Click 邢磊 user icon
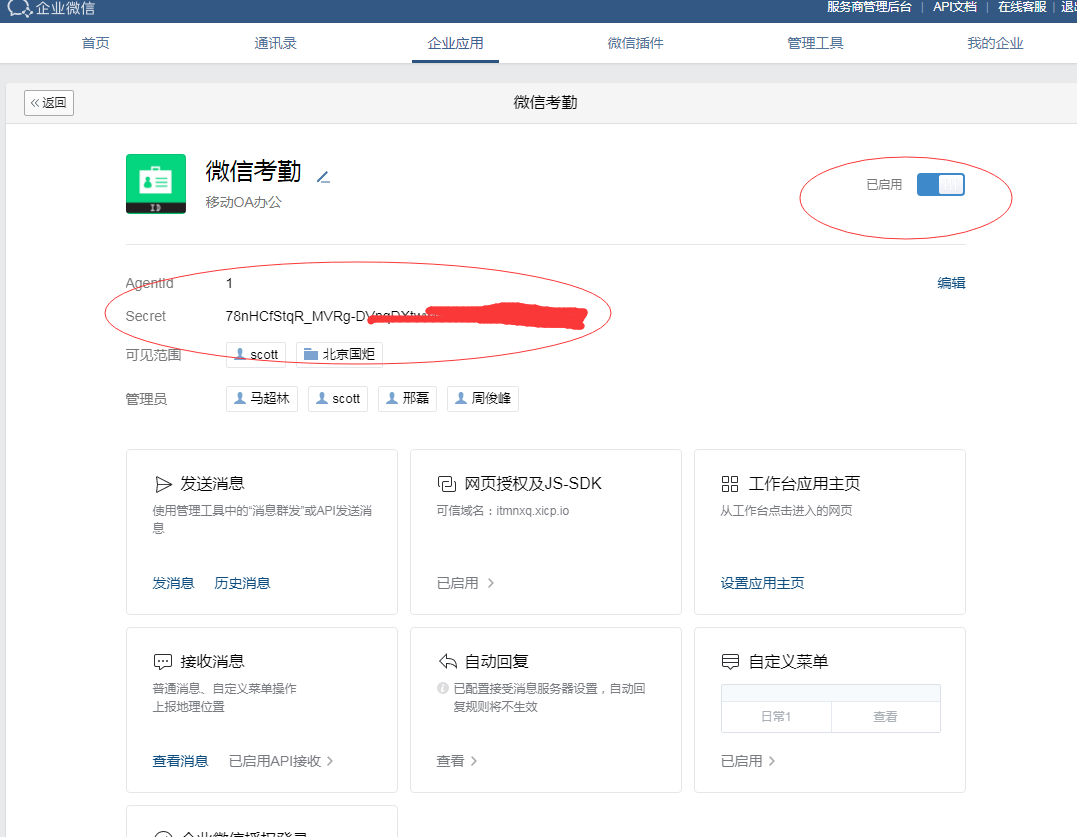The height and width of the screenshot is (837, 1077). 392,398
